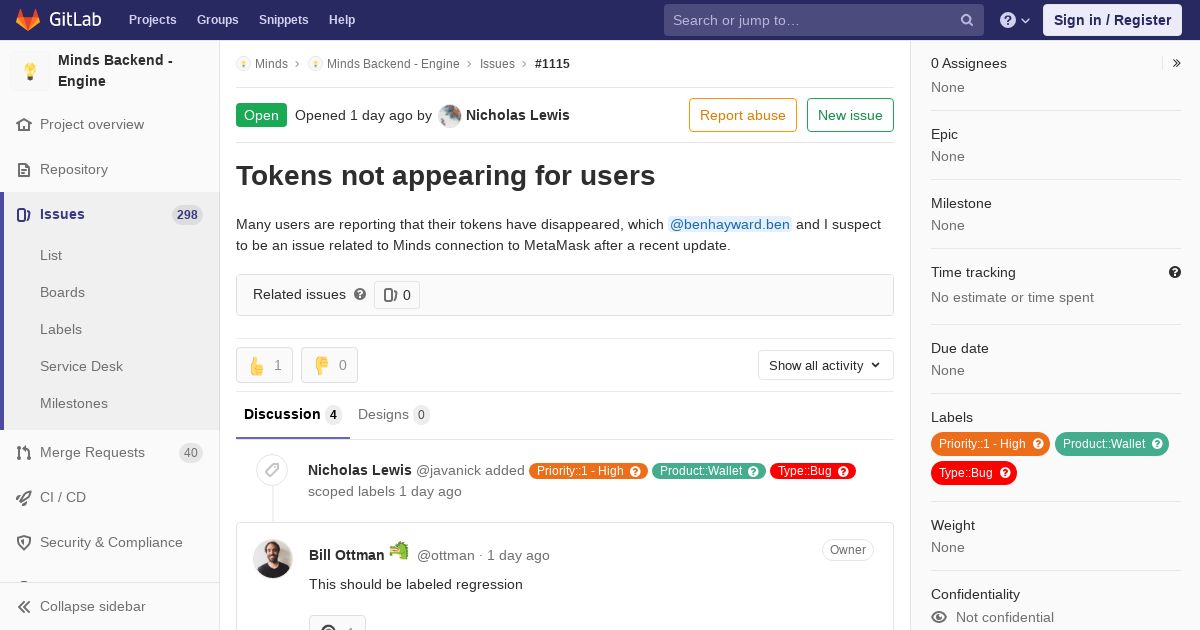This screenshot has height=630, width=1200.
Task: Click the search magnifier icon
Action: coord(967,20)
